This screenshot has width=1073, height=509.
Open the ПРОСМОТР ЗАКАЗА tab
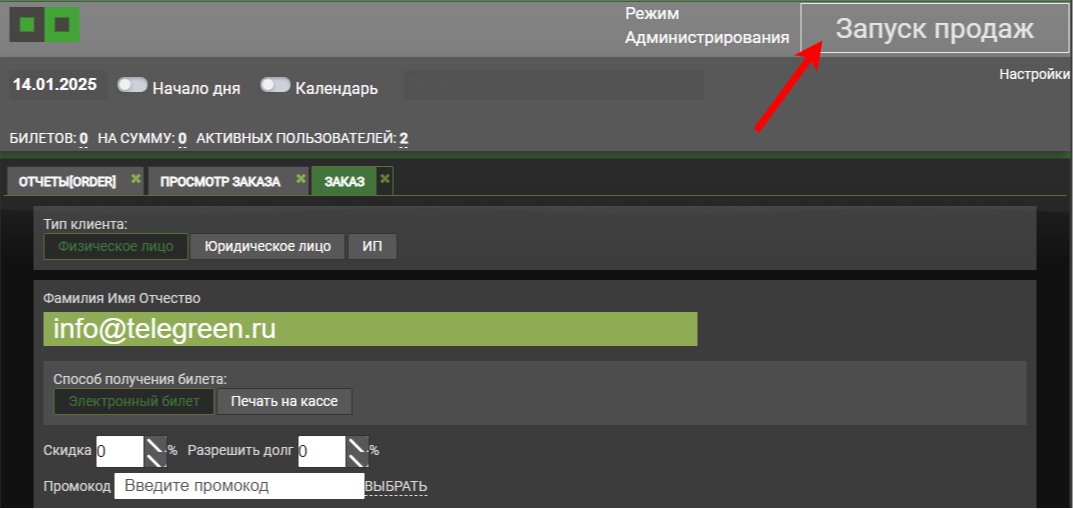(220, 182)
